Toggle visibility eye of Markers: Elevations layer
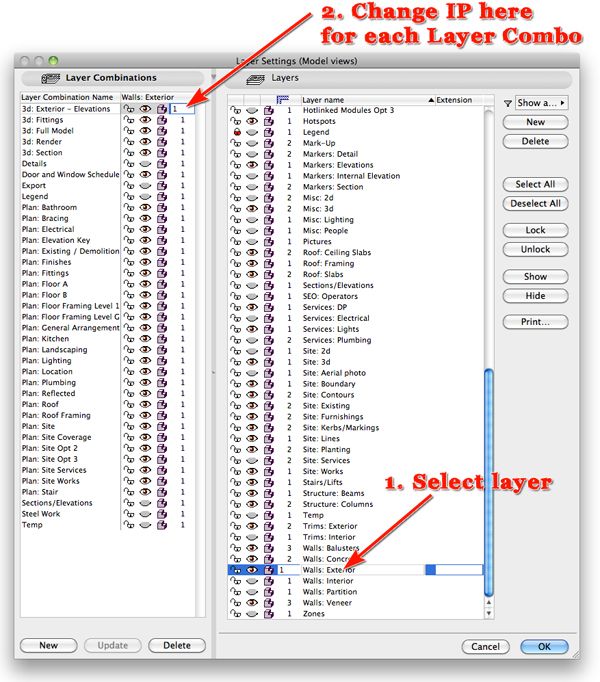 click(252, 165)
